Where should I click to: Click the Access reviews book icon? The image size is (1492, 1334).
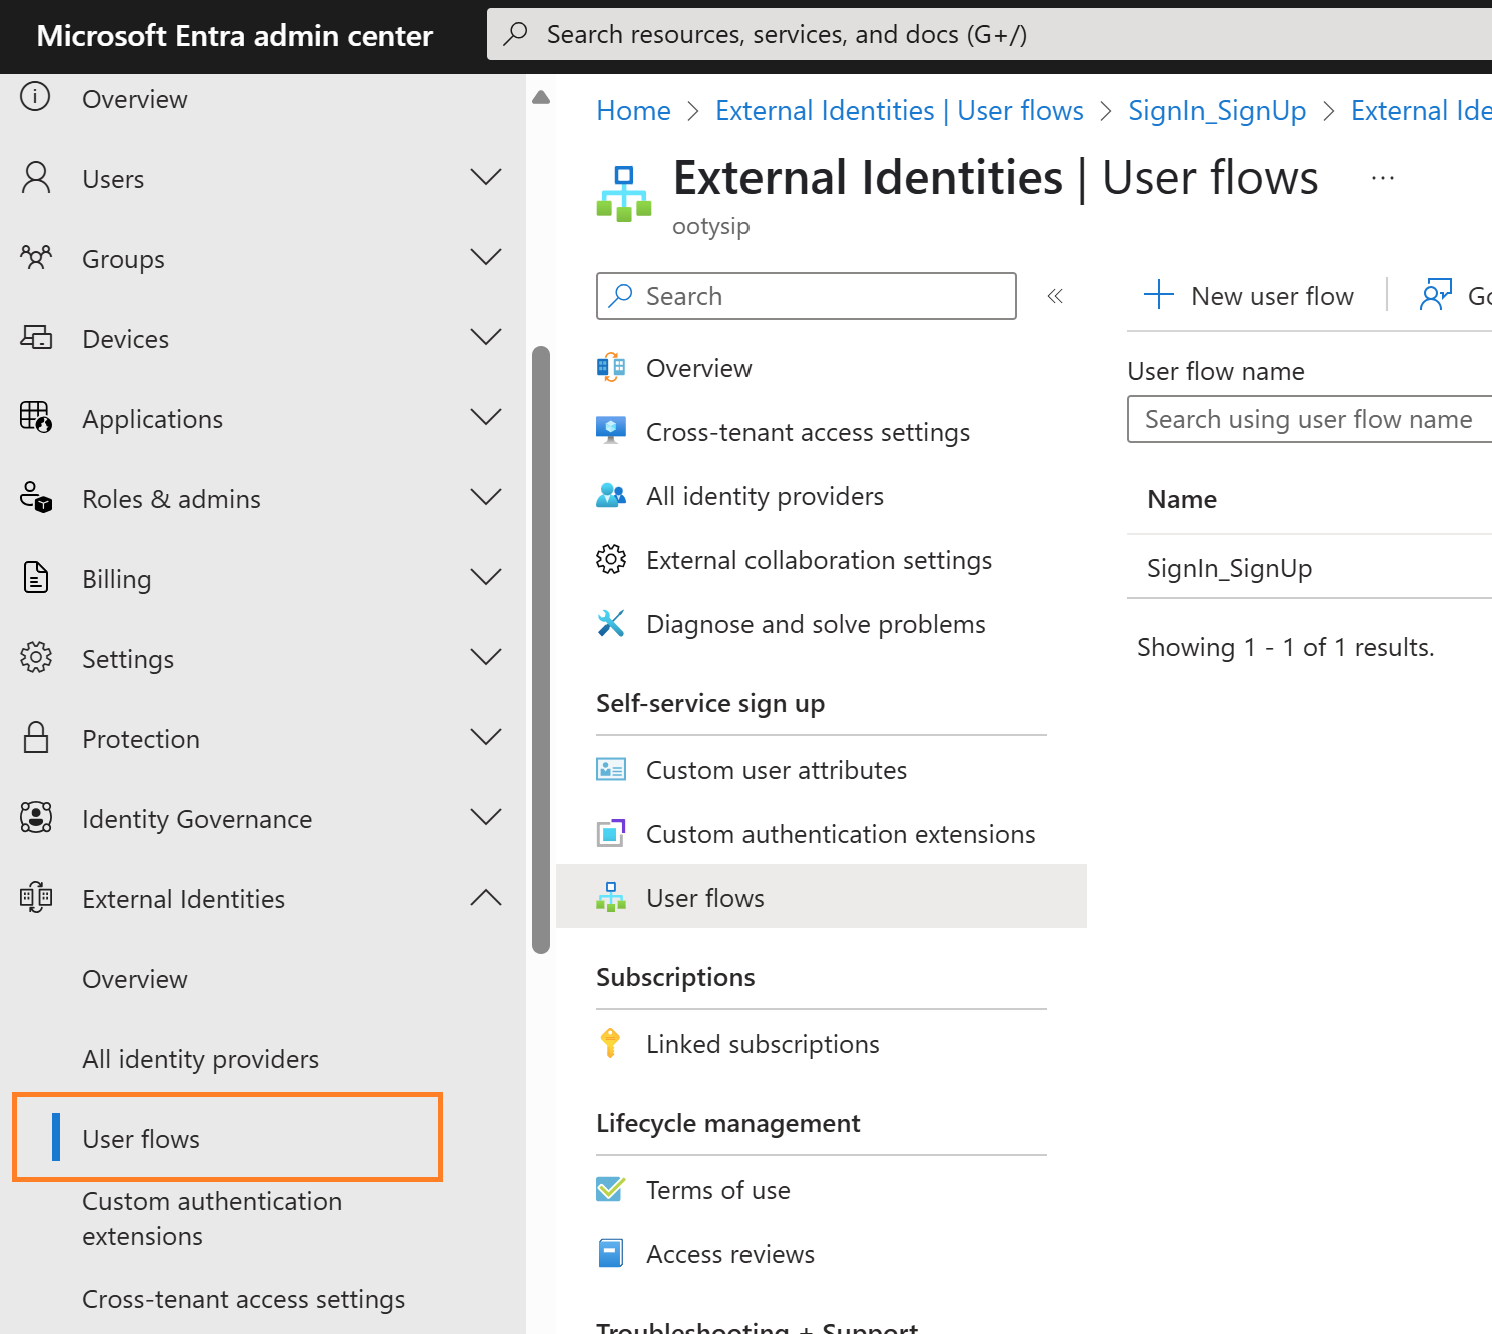tap(611, 1253)
